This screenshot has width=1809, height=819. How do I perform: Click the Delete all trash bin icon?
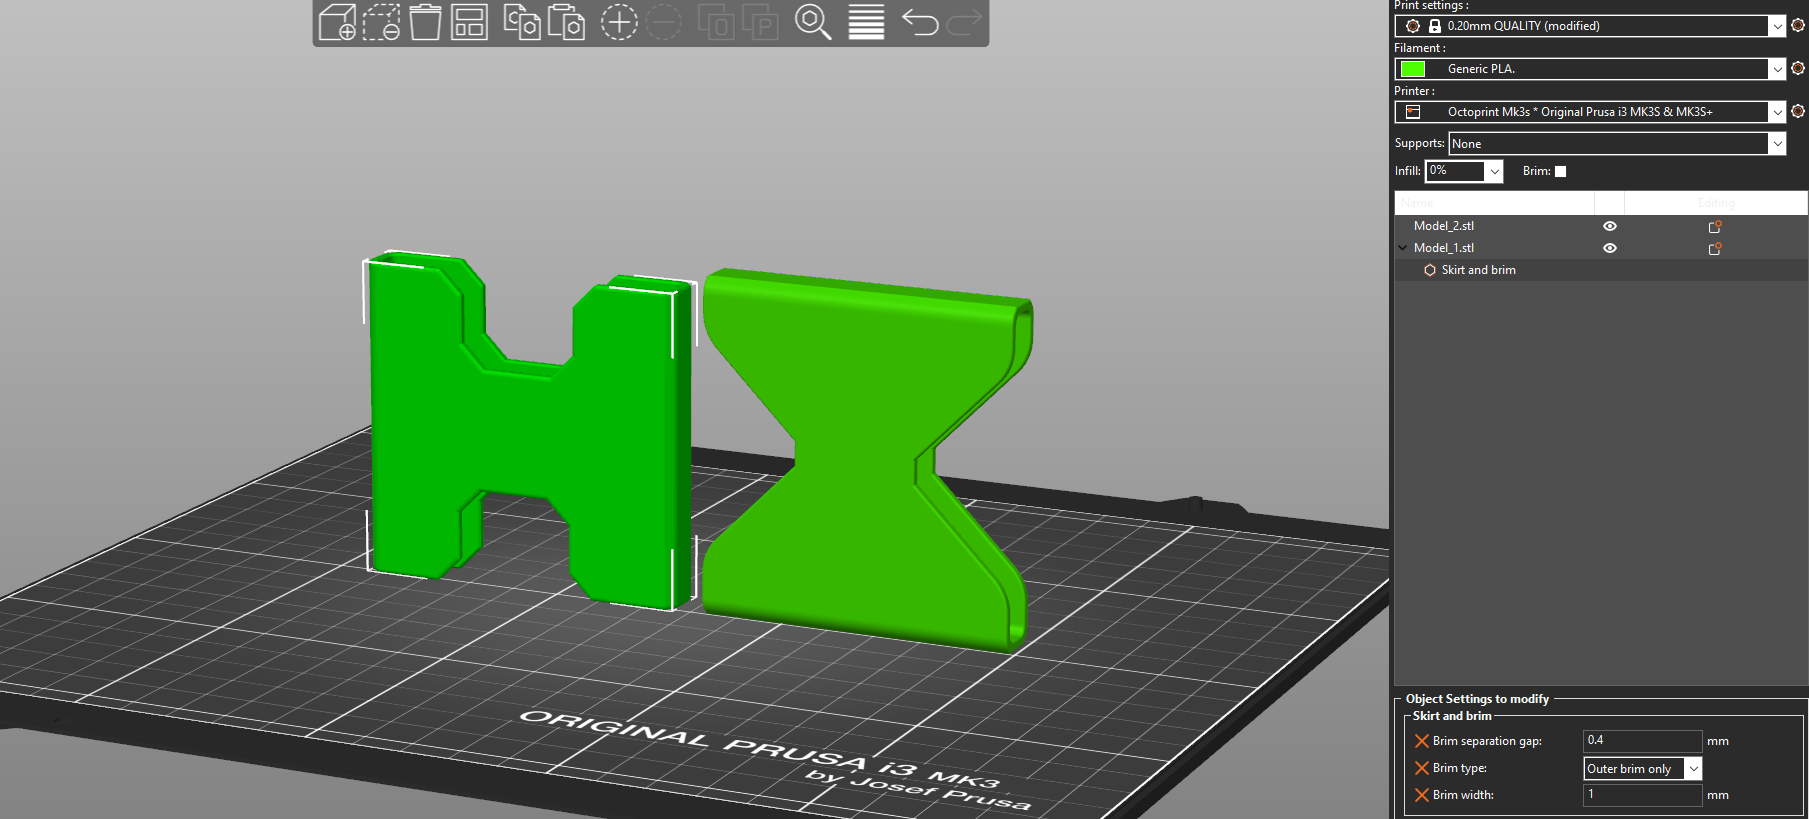[425, 22]
